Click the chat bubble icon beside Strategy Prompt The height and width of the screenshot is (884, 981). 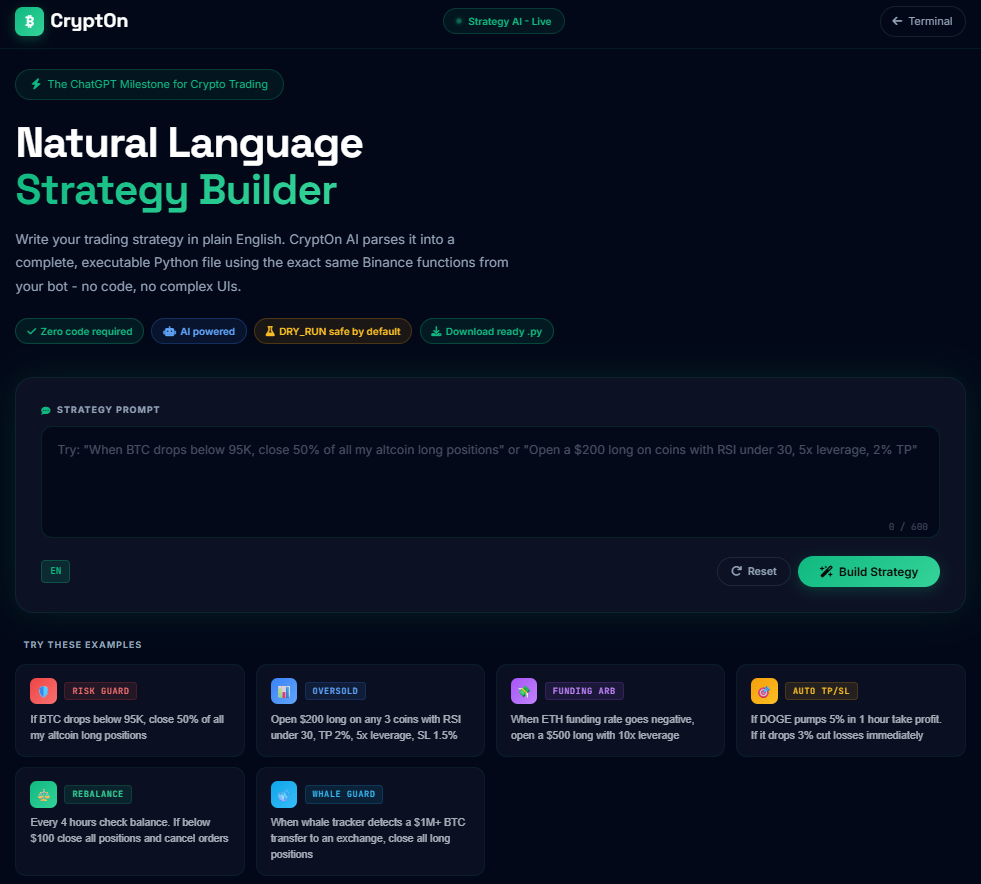click(46, 410)
